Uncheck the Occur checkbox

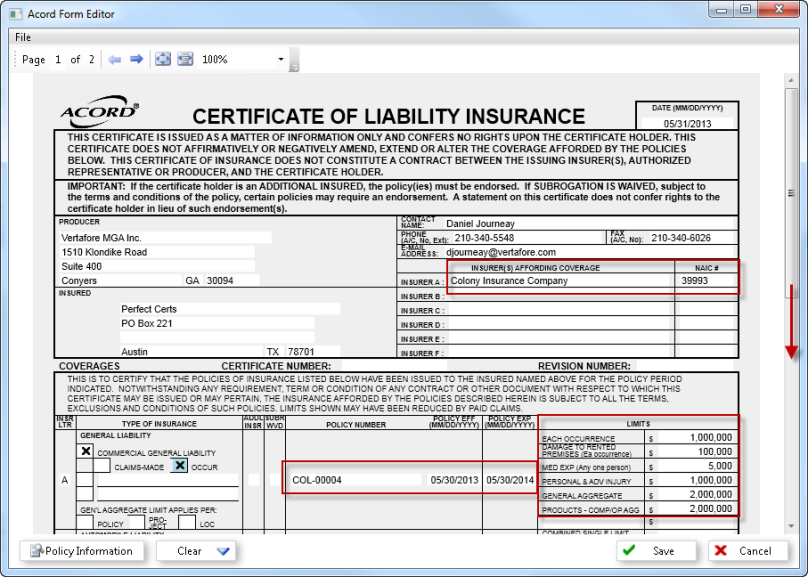180,465
